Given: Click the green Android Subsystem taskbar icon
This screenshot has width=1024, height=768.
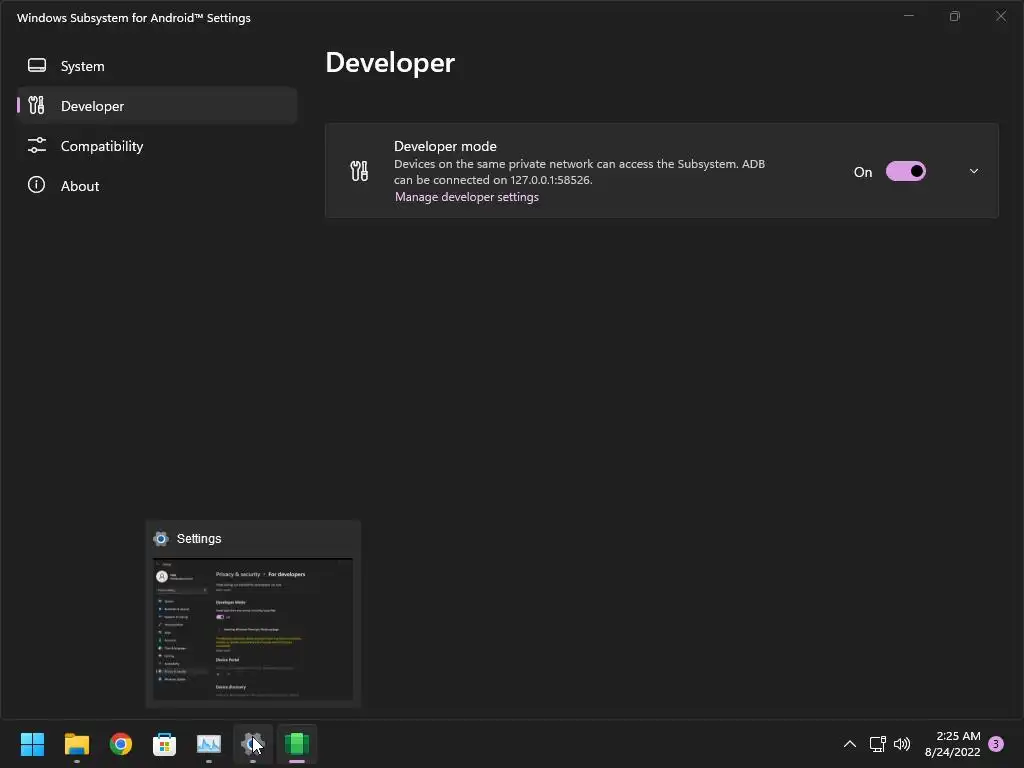Looking at the screenshot, I should 297,744.
